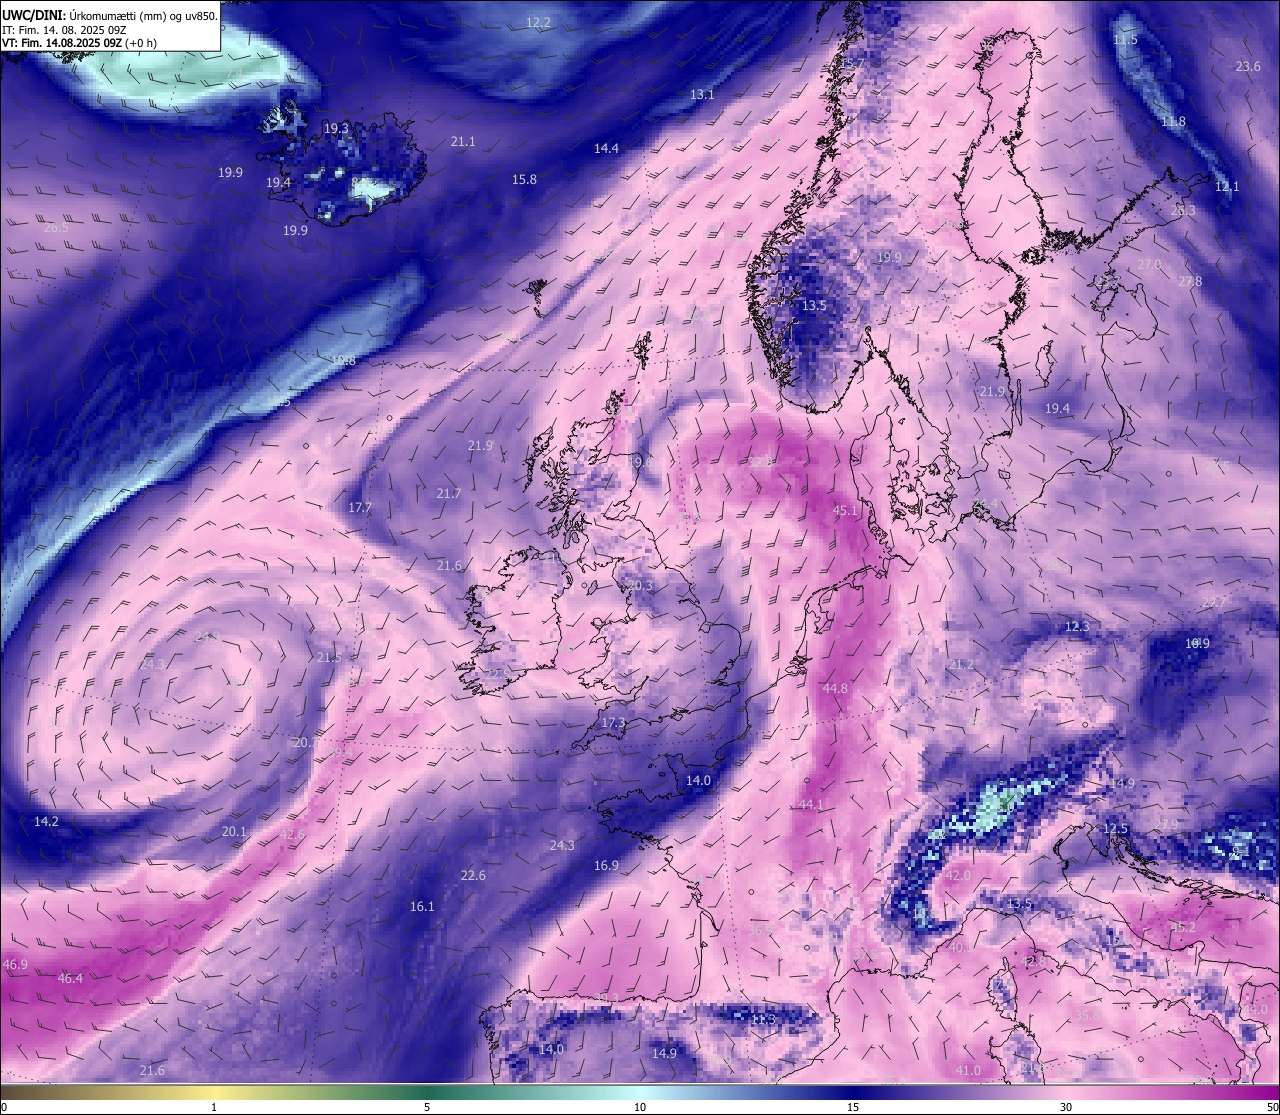Click the 20.3 value over northern England

639,585
